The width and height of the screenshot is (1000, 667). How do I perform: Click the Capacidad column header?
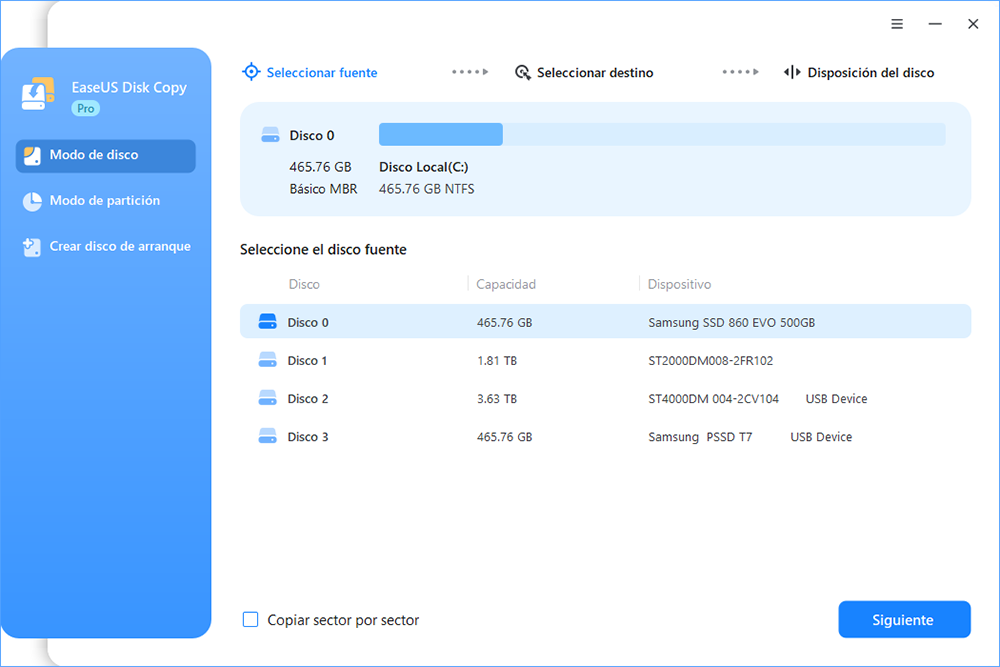coord(506,284)
